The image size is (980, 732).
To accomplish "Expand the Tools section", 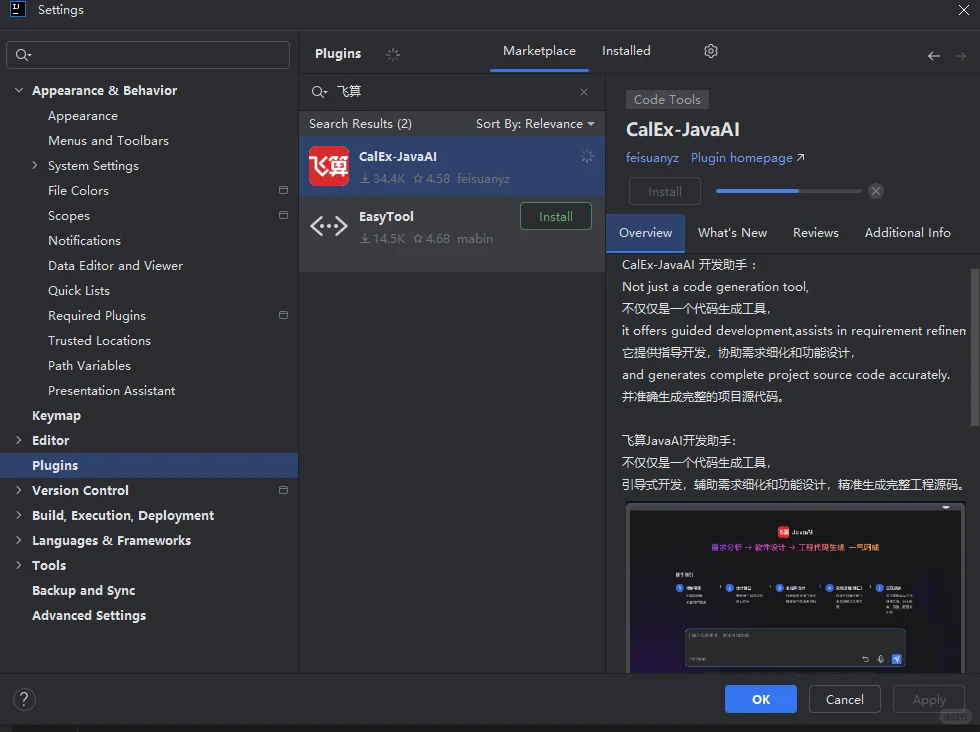I will click(x=19, y=565).
